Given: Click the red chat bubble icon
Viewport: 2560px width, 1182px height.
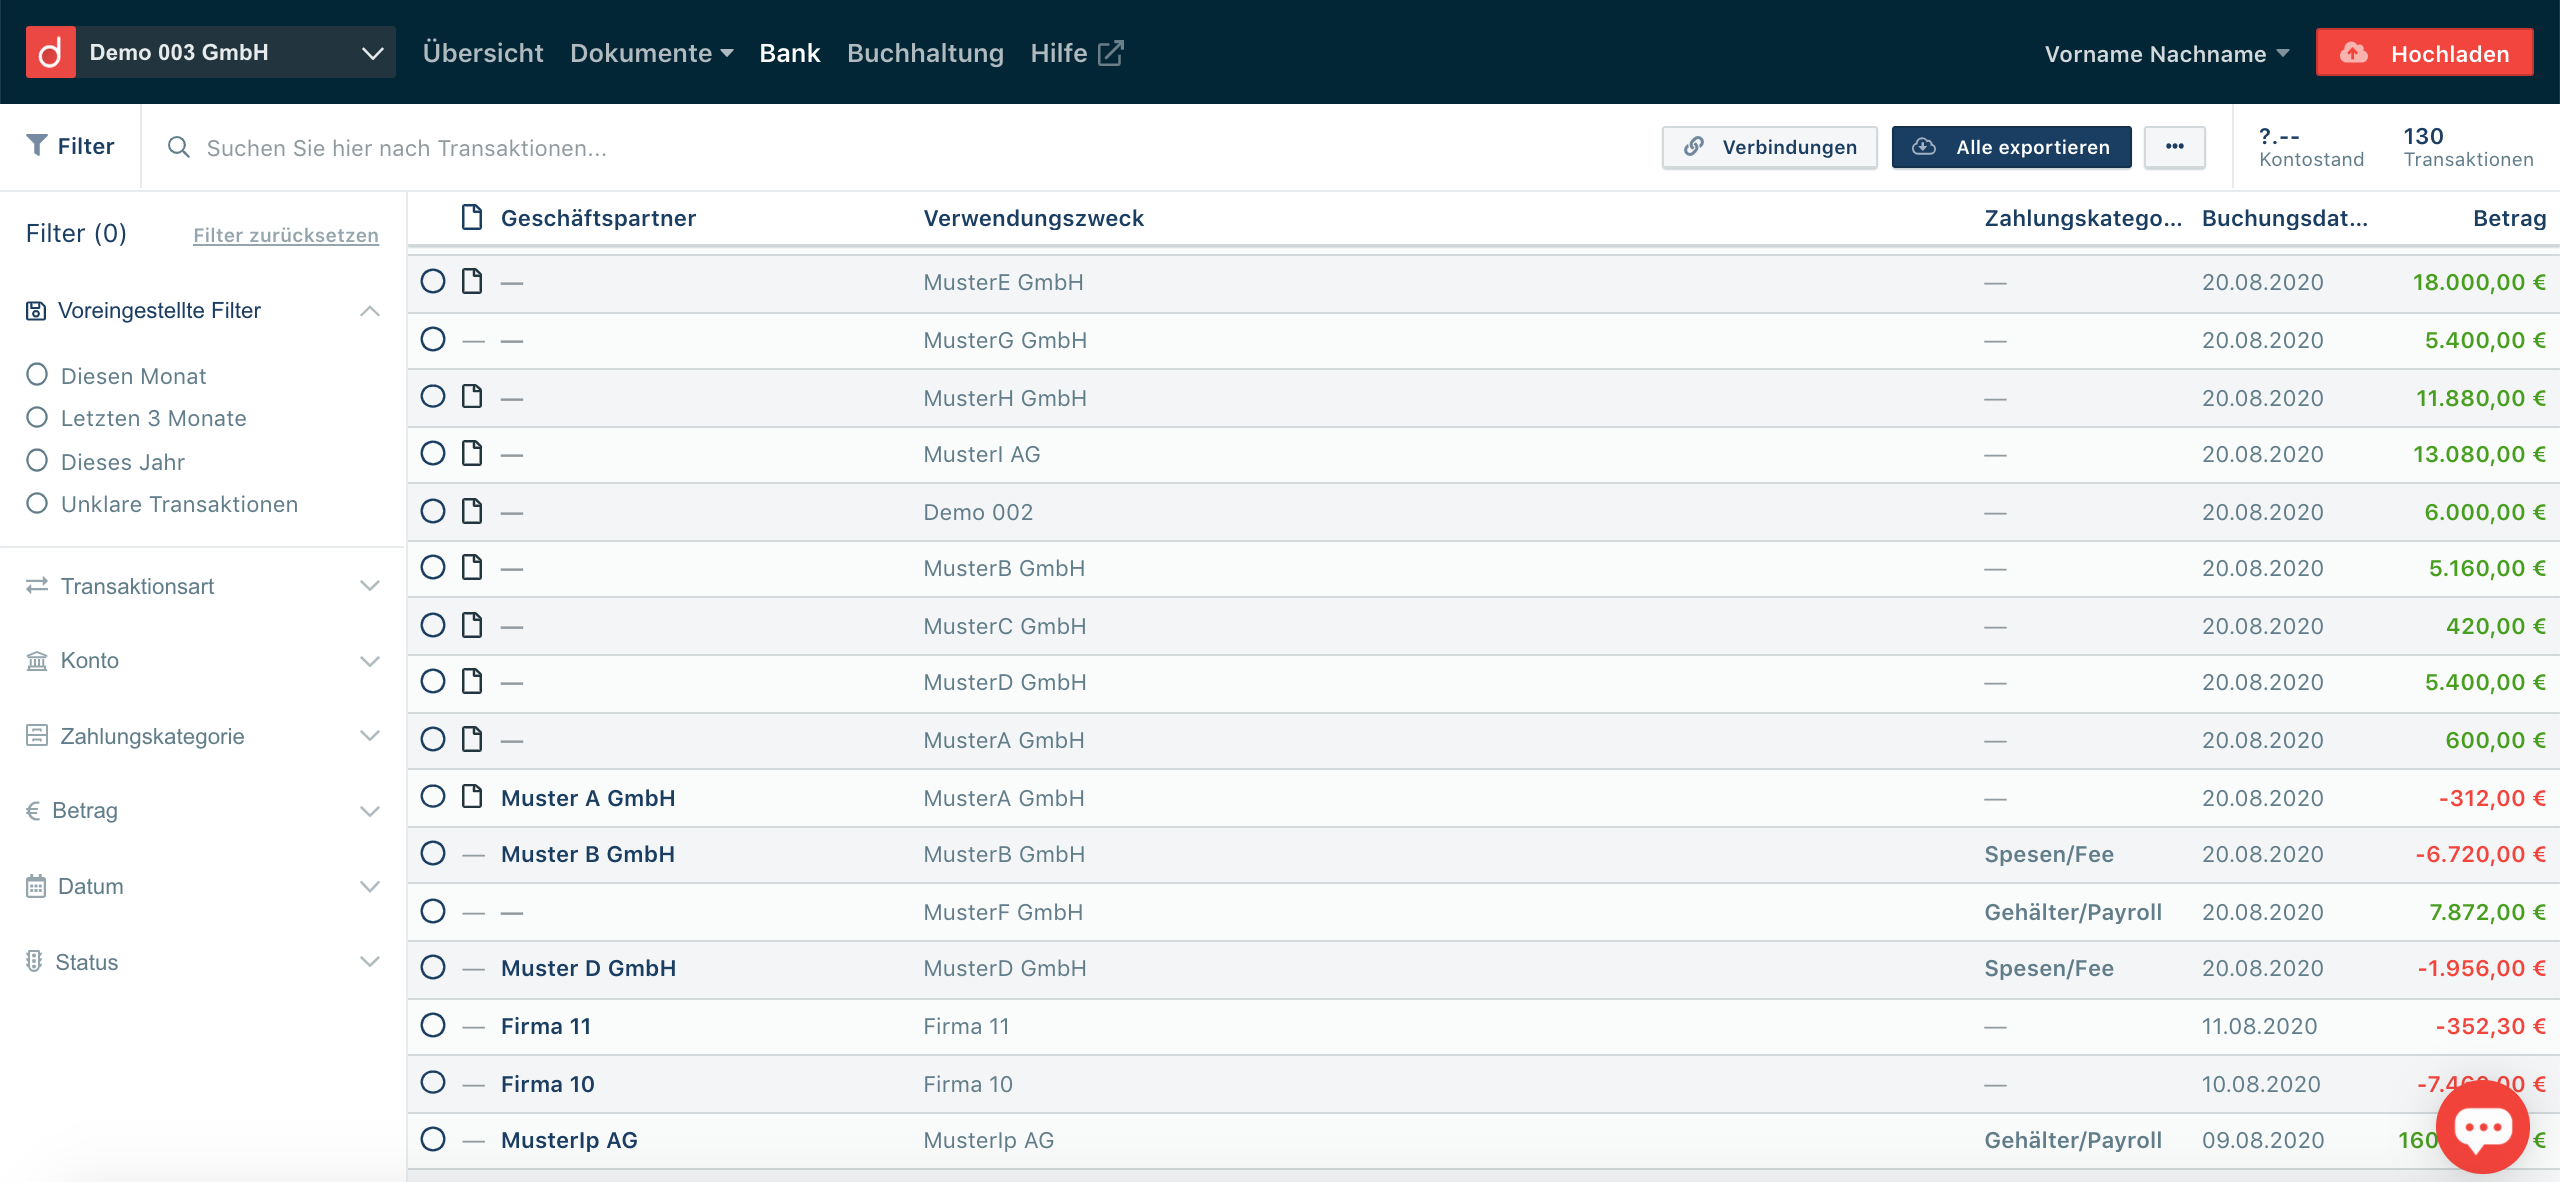Looking at the screenshot, I should [x=2482, y=1127].
